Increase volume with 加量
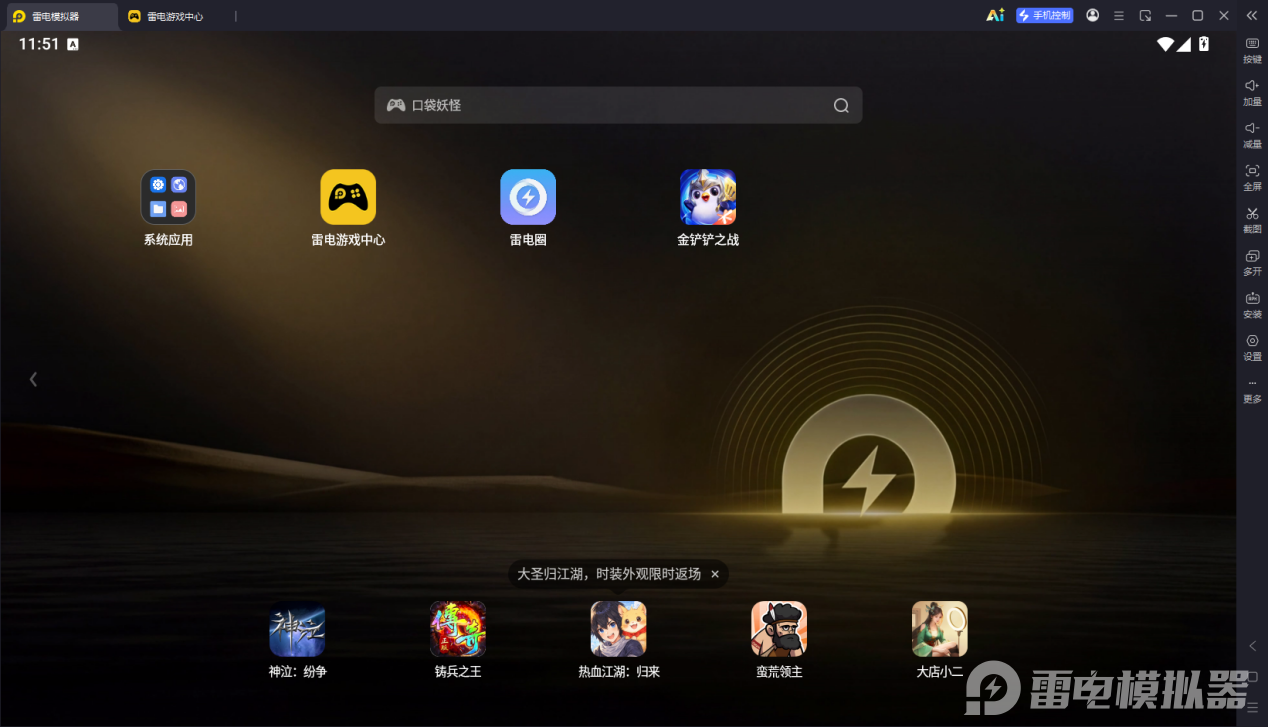 [x=1252, y=93]
